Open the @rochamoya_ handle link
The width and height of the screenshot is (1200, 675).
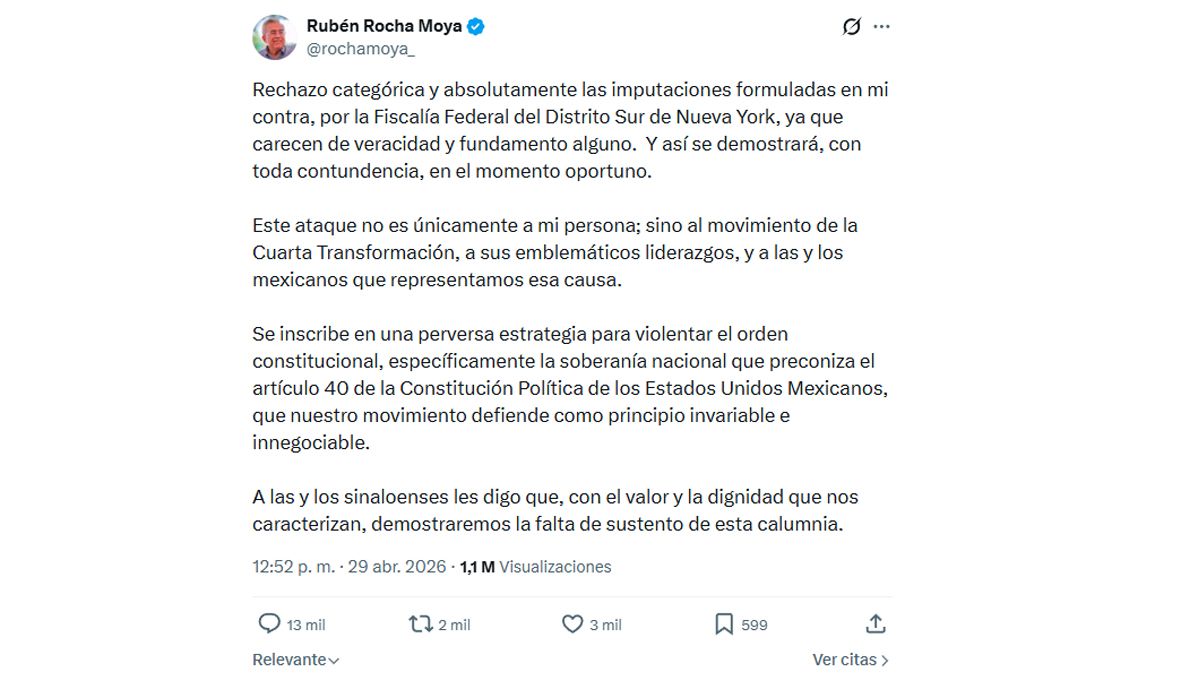(x=352, y=48)
